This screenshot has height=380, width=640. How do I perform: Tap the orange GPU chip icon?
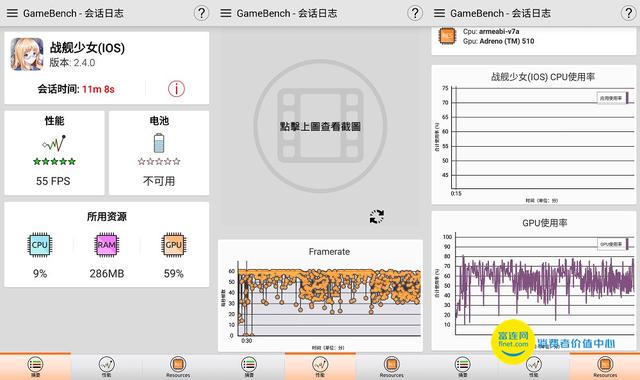[173, 244]
